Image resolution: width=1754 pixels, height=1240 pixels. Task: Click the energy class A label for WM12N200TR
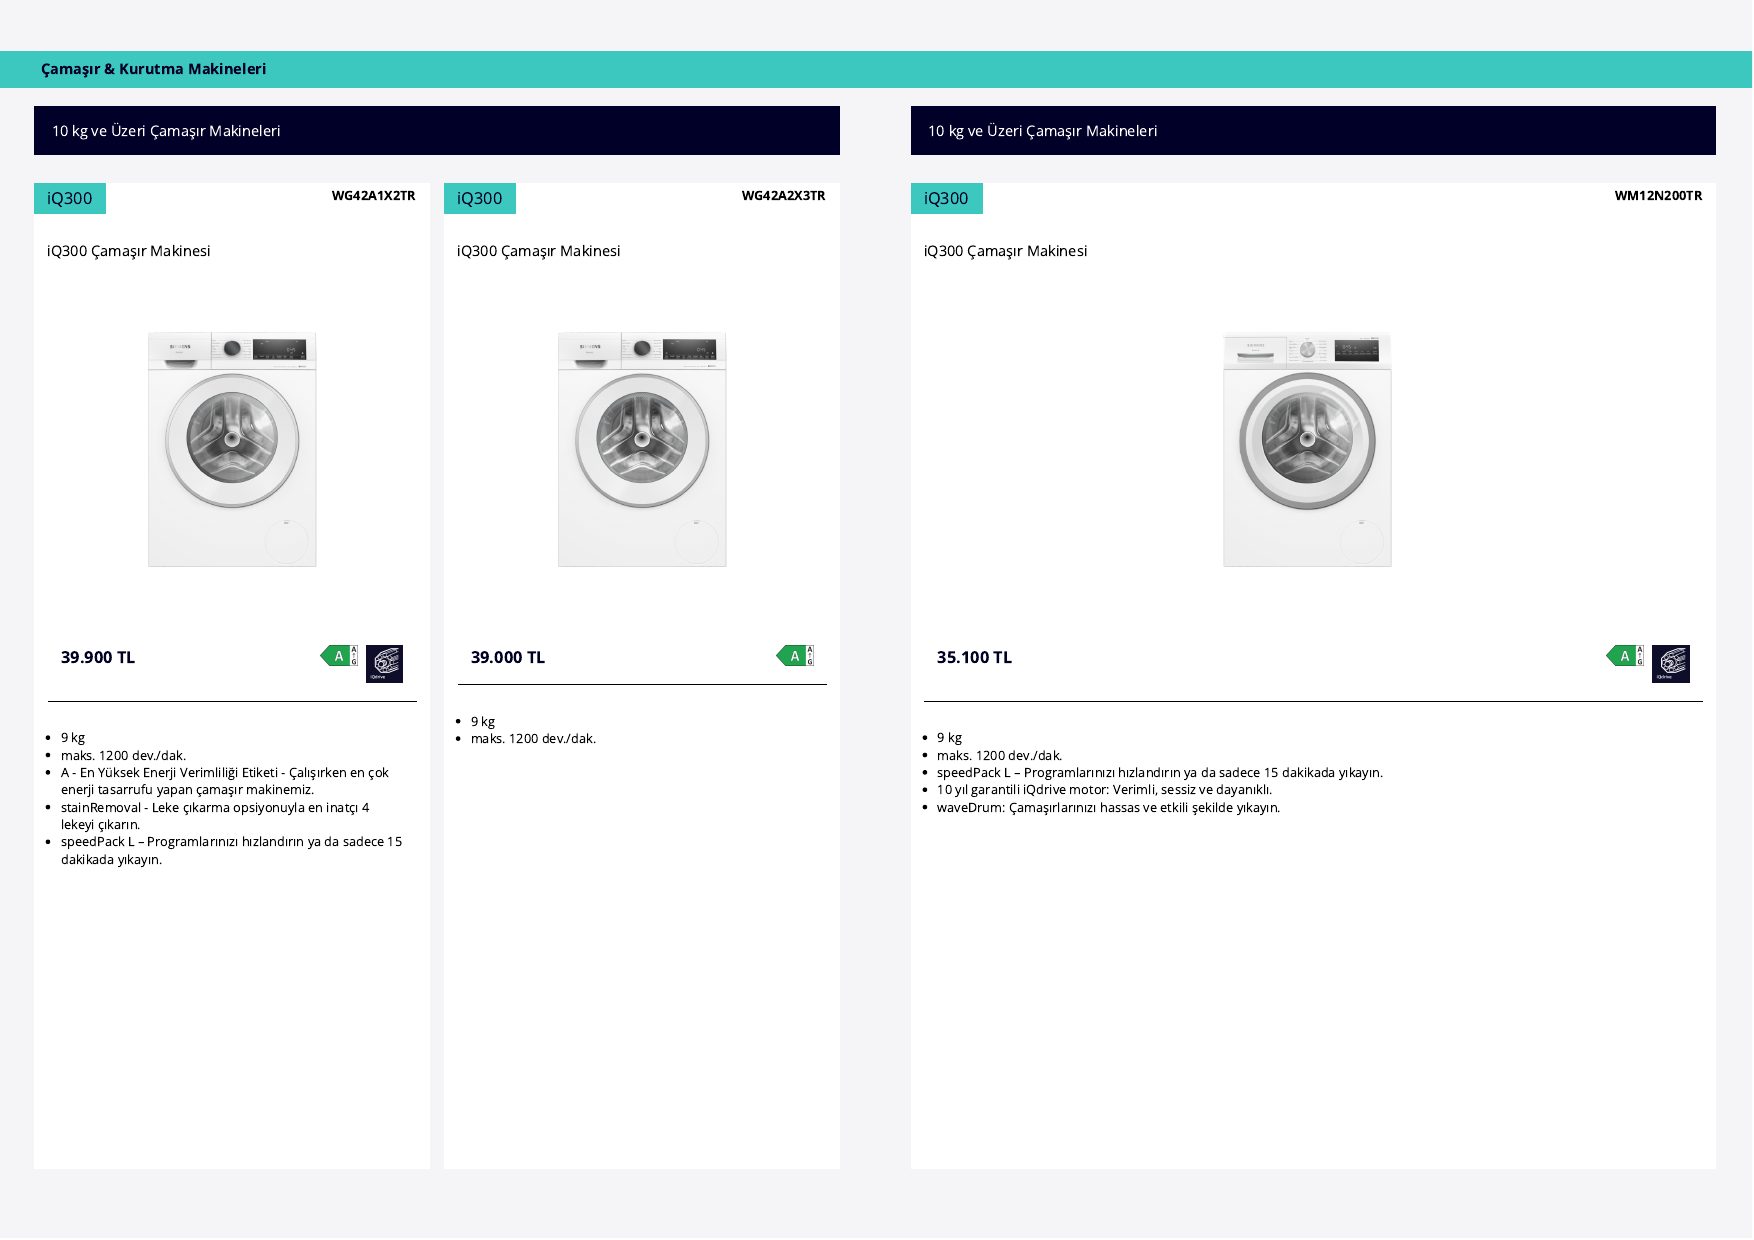click(1625, 656)
